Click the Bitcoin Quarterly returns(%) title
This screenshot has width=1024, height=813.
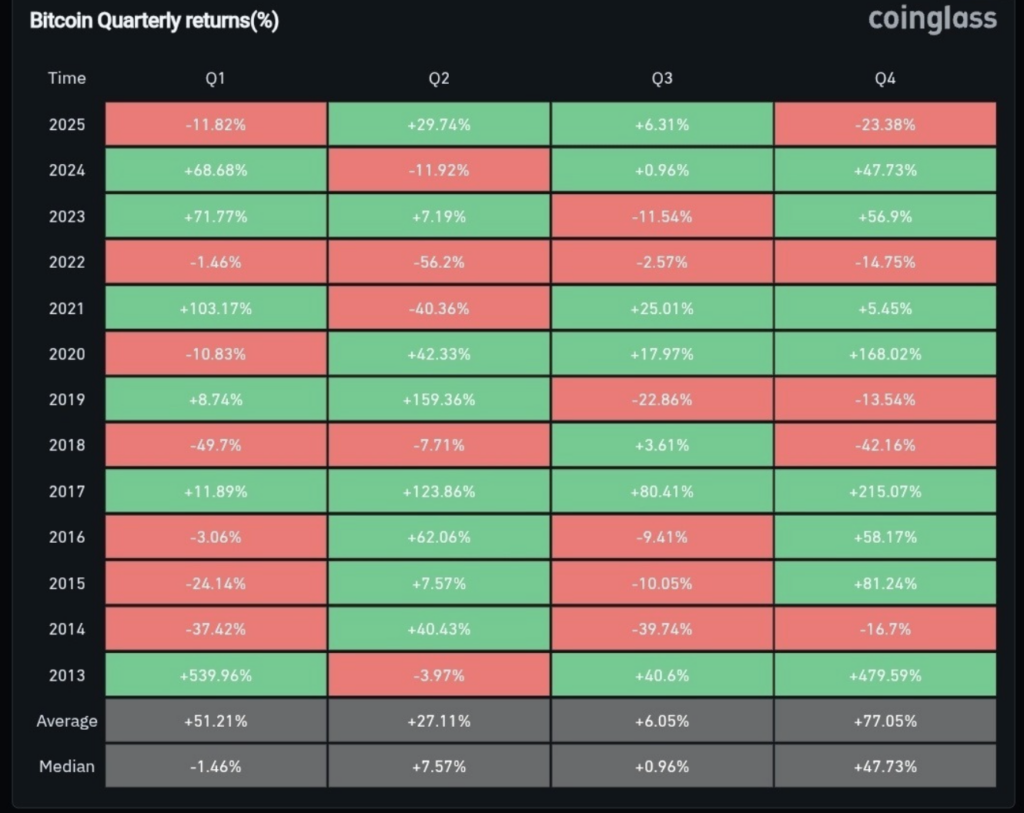click(154, 21)
